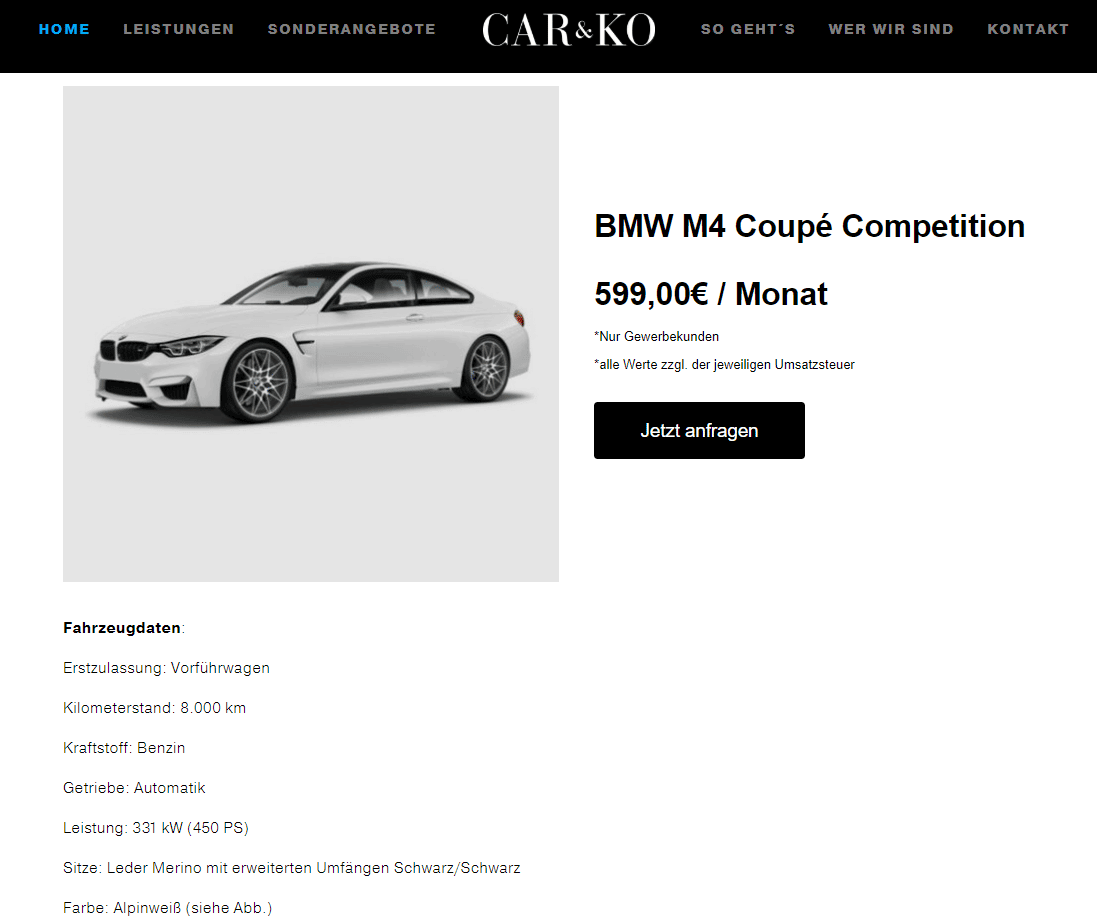Click the Jetzt anfragen button
This screenshot has width=1097, height=922.
699,430
